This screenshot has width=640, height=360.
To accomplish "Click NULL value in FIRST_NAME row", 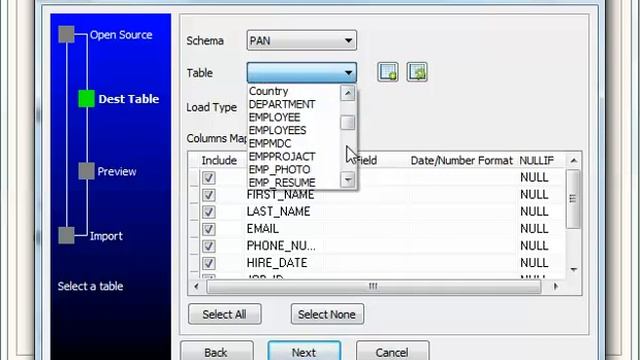I will (x=534, y=195).
